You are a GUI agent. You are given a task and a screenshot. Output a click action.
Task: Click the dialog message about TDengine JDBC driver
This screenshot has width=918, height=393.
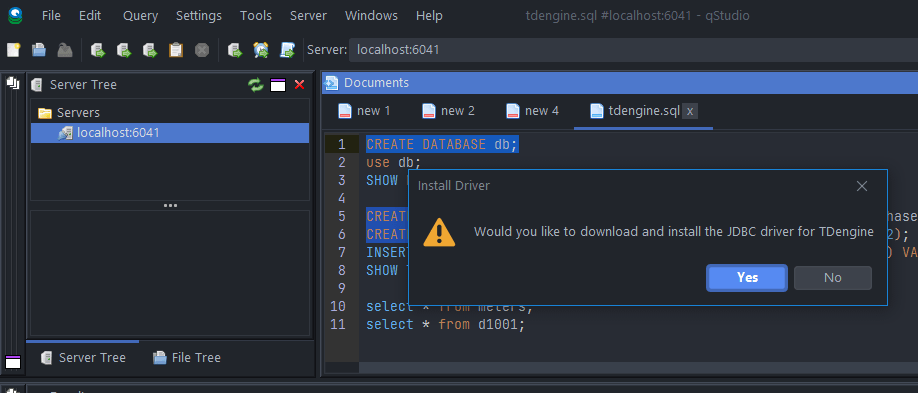tap(674, 232)
